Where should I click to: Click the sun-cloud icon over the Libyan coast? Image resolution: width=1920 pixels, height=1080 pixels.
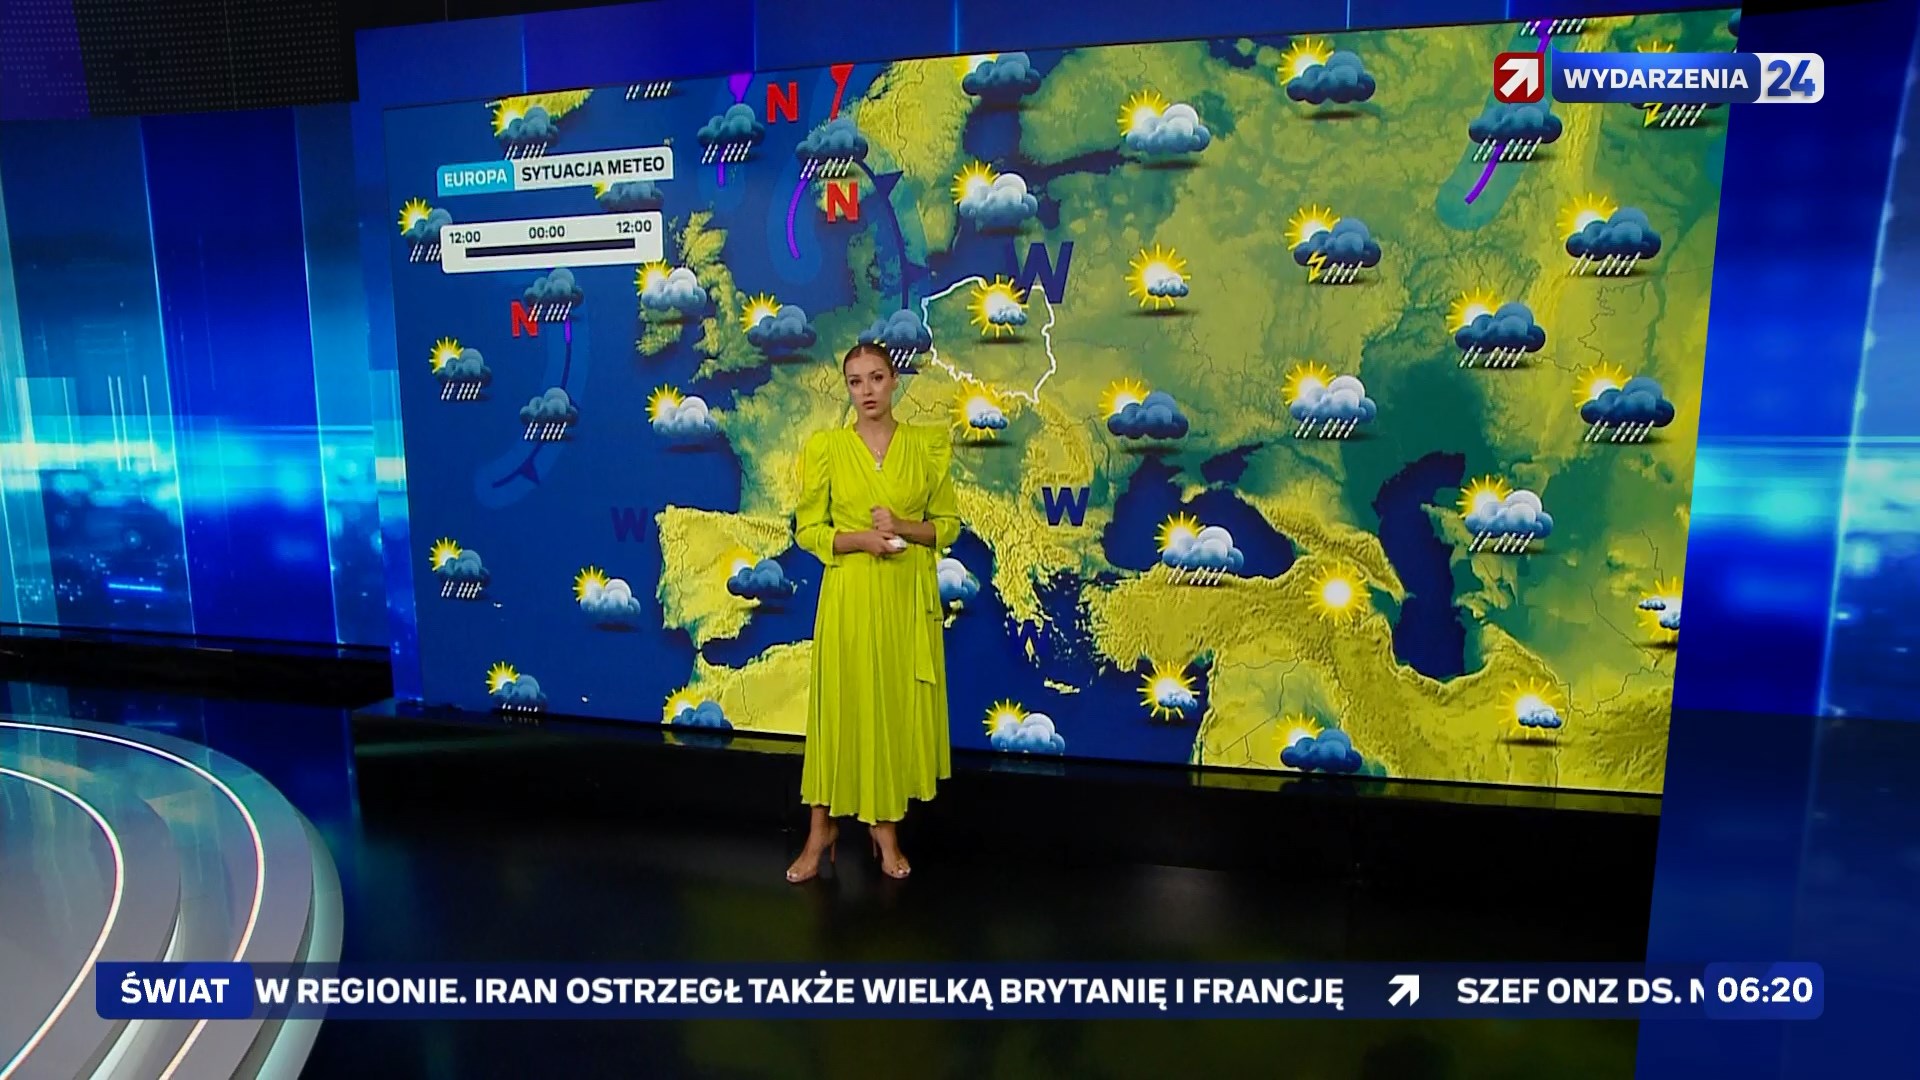coord(1023,729)
